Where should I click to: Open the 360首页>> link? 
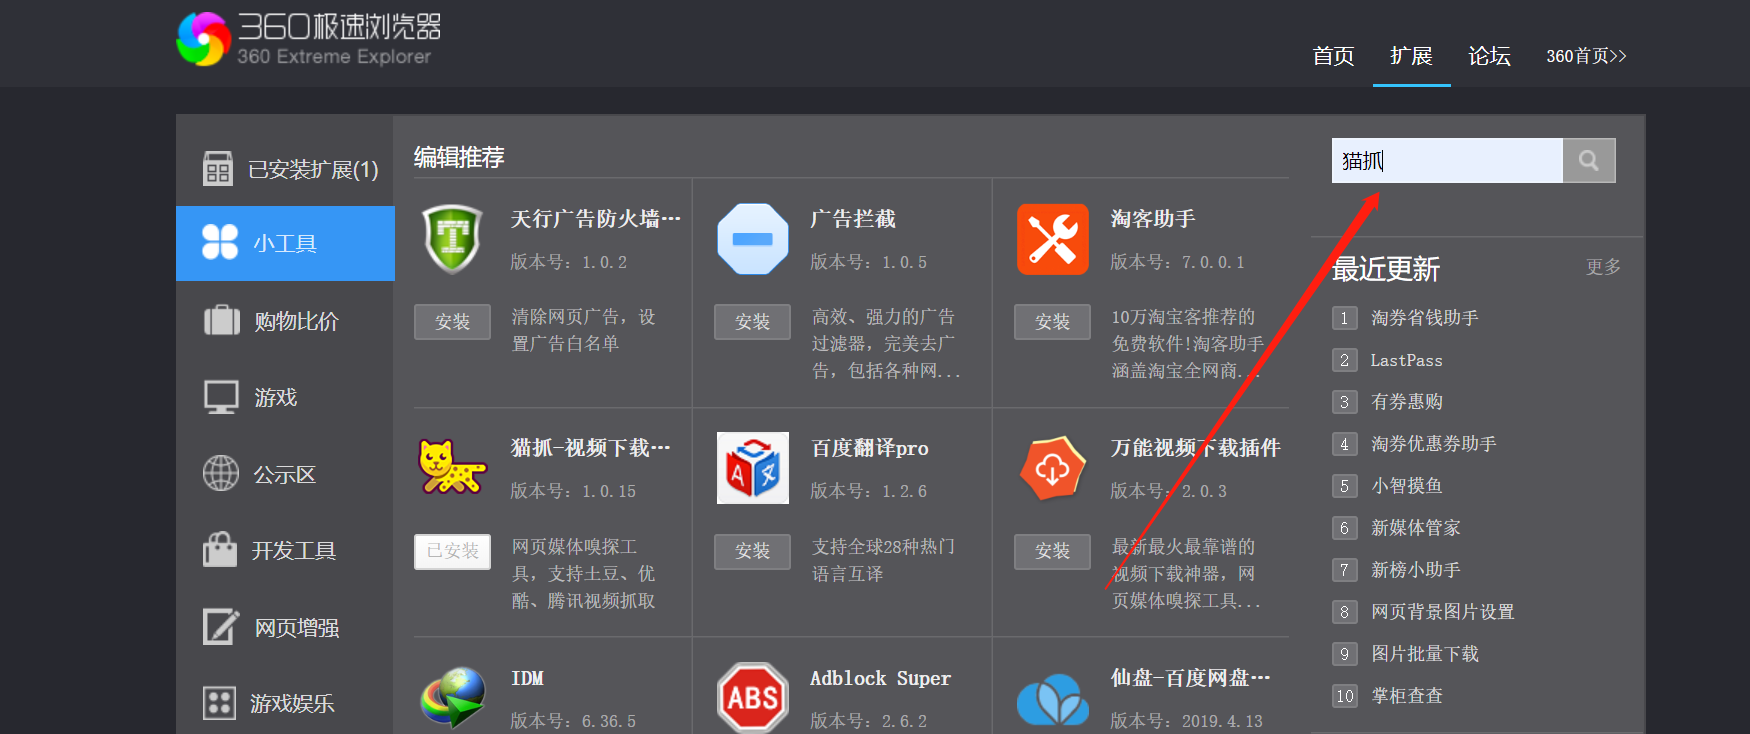pyautogui.click(x=1587, y=56)
